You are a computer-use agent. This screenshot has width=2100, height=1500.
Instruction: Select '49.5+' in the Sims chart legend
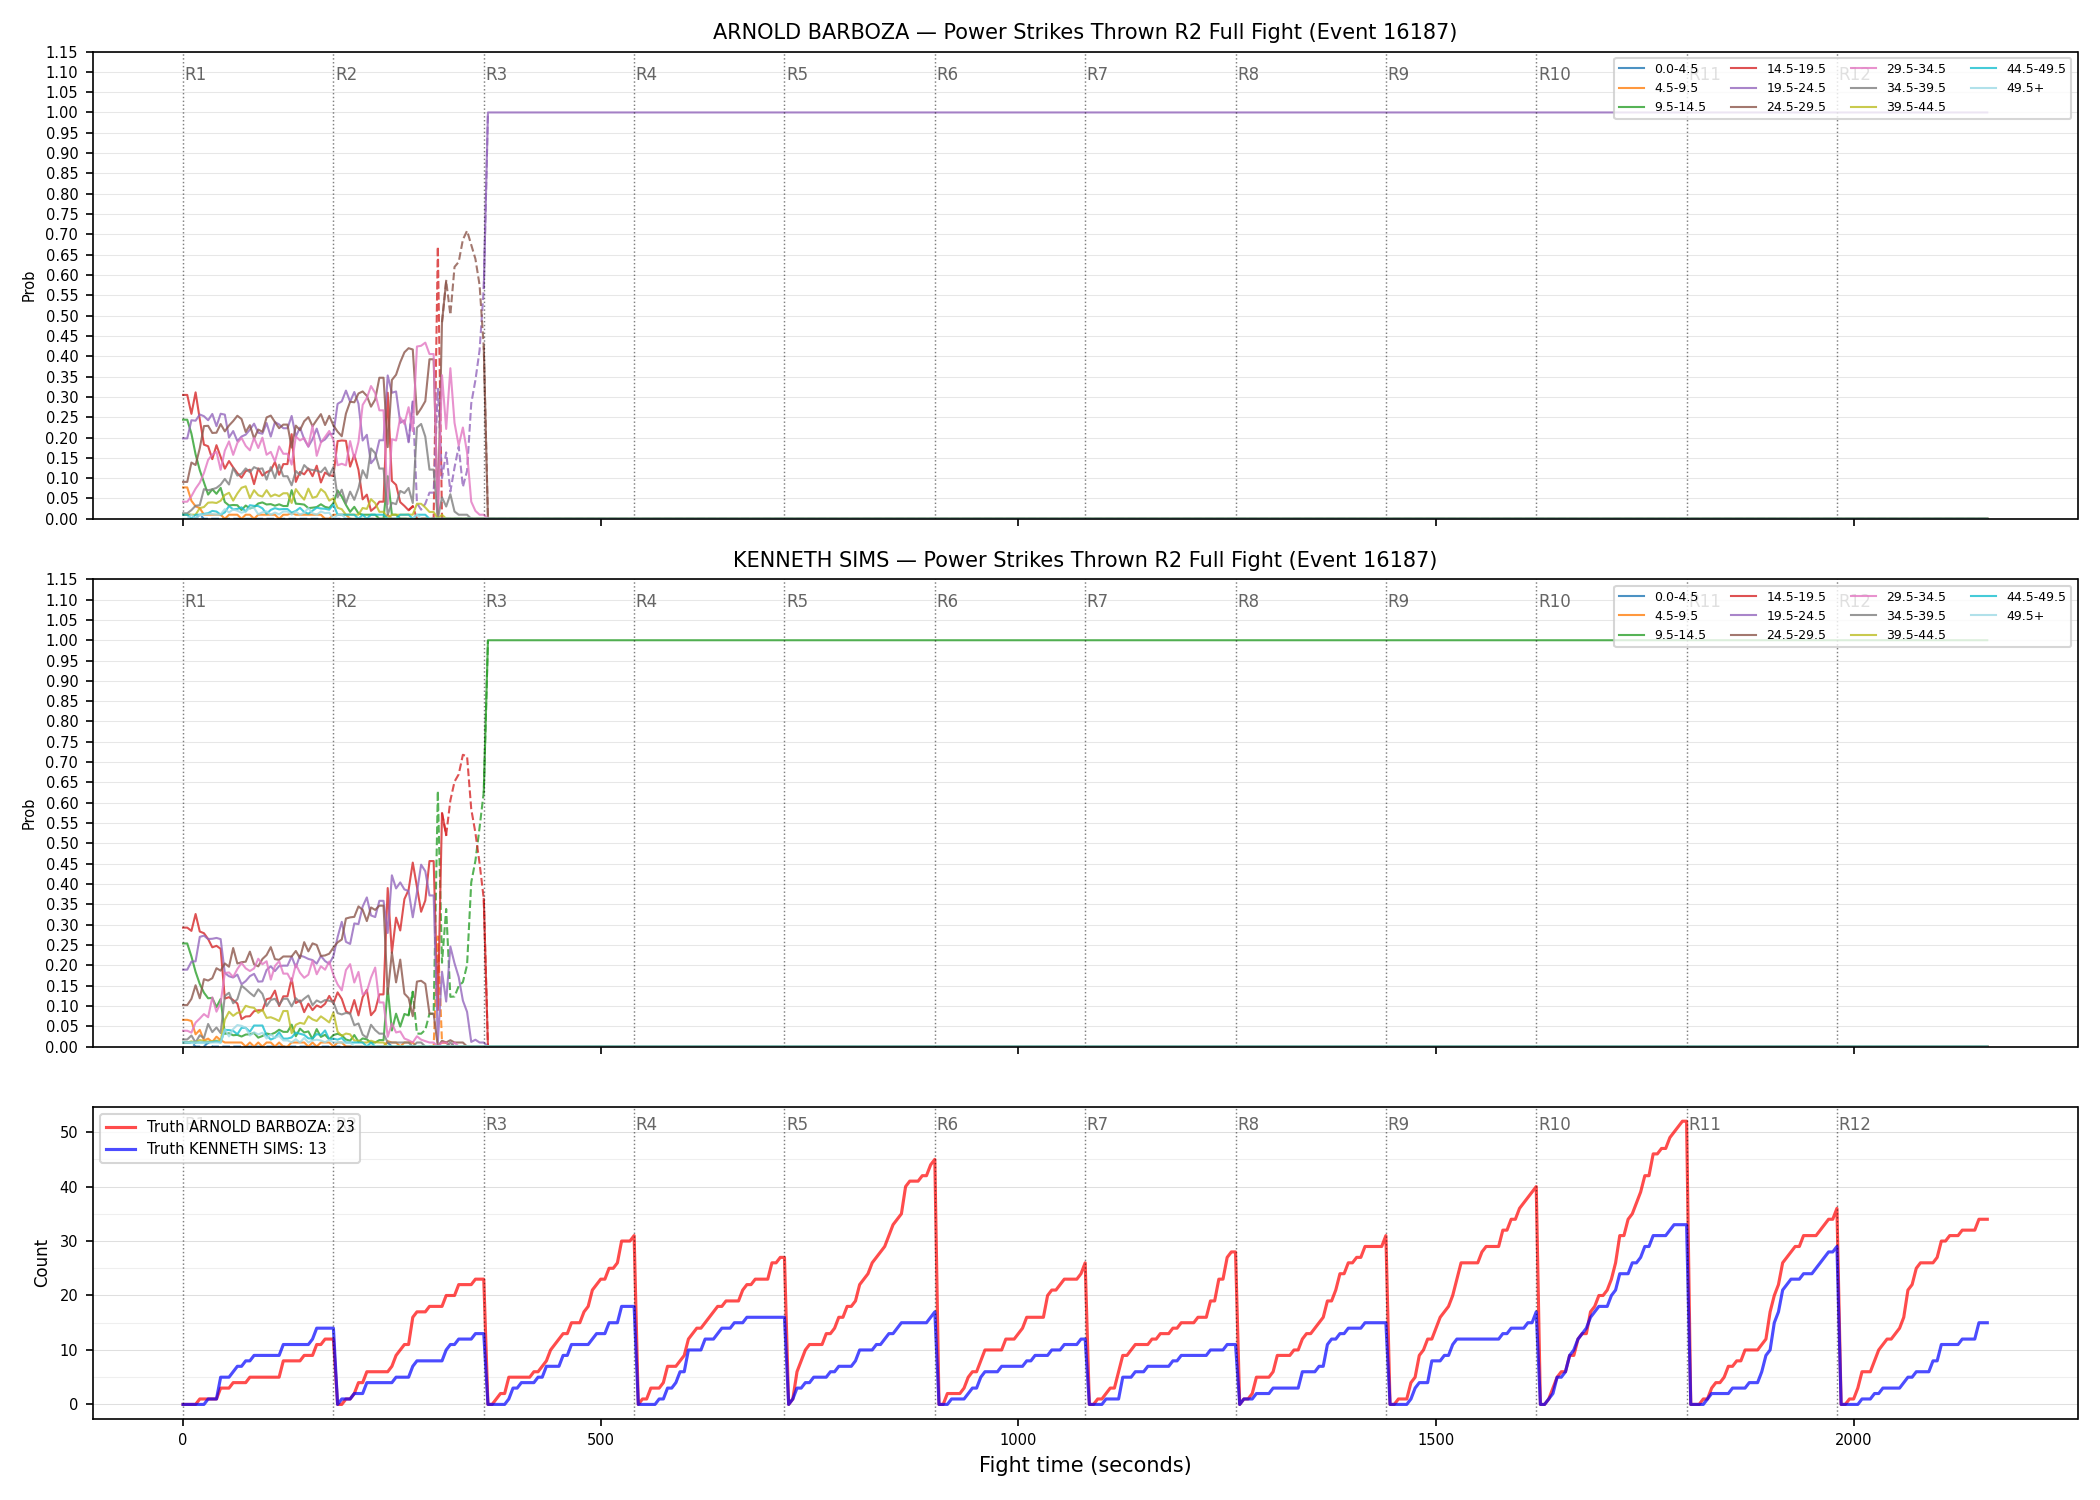click(x=2025, y=616)
